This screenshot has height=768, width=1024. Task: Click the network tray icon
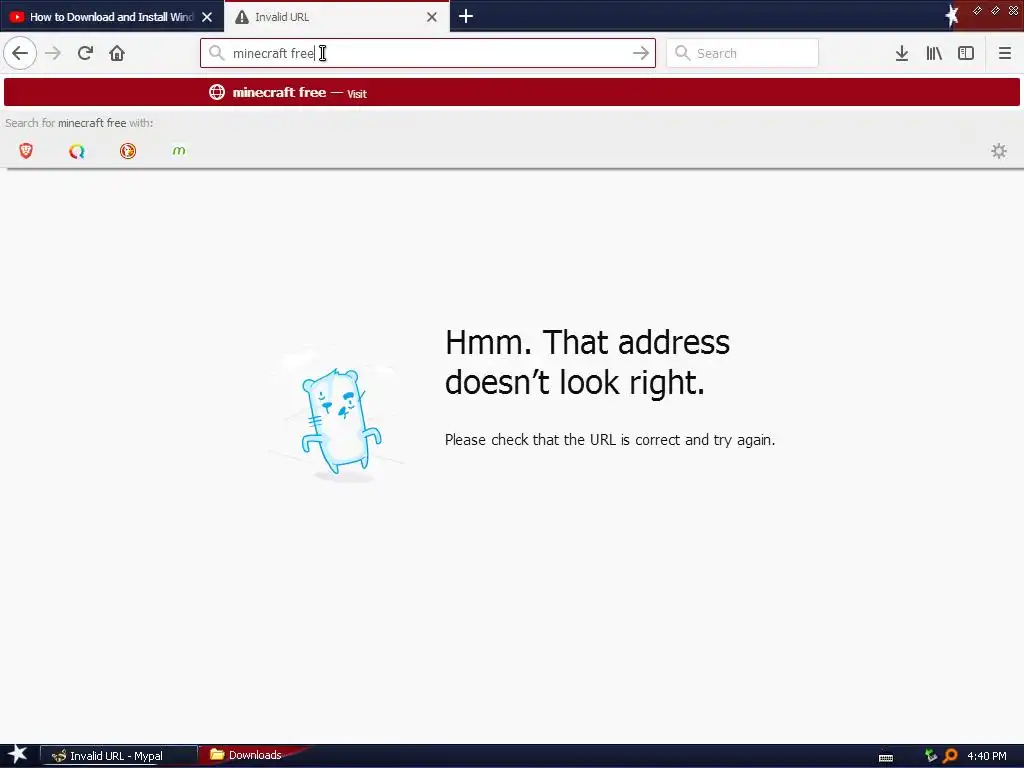coord(931,756)
